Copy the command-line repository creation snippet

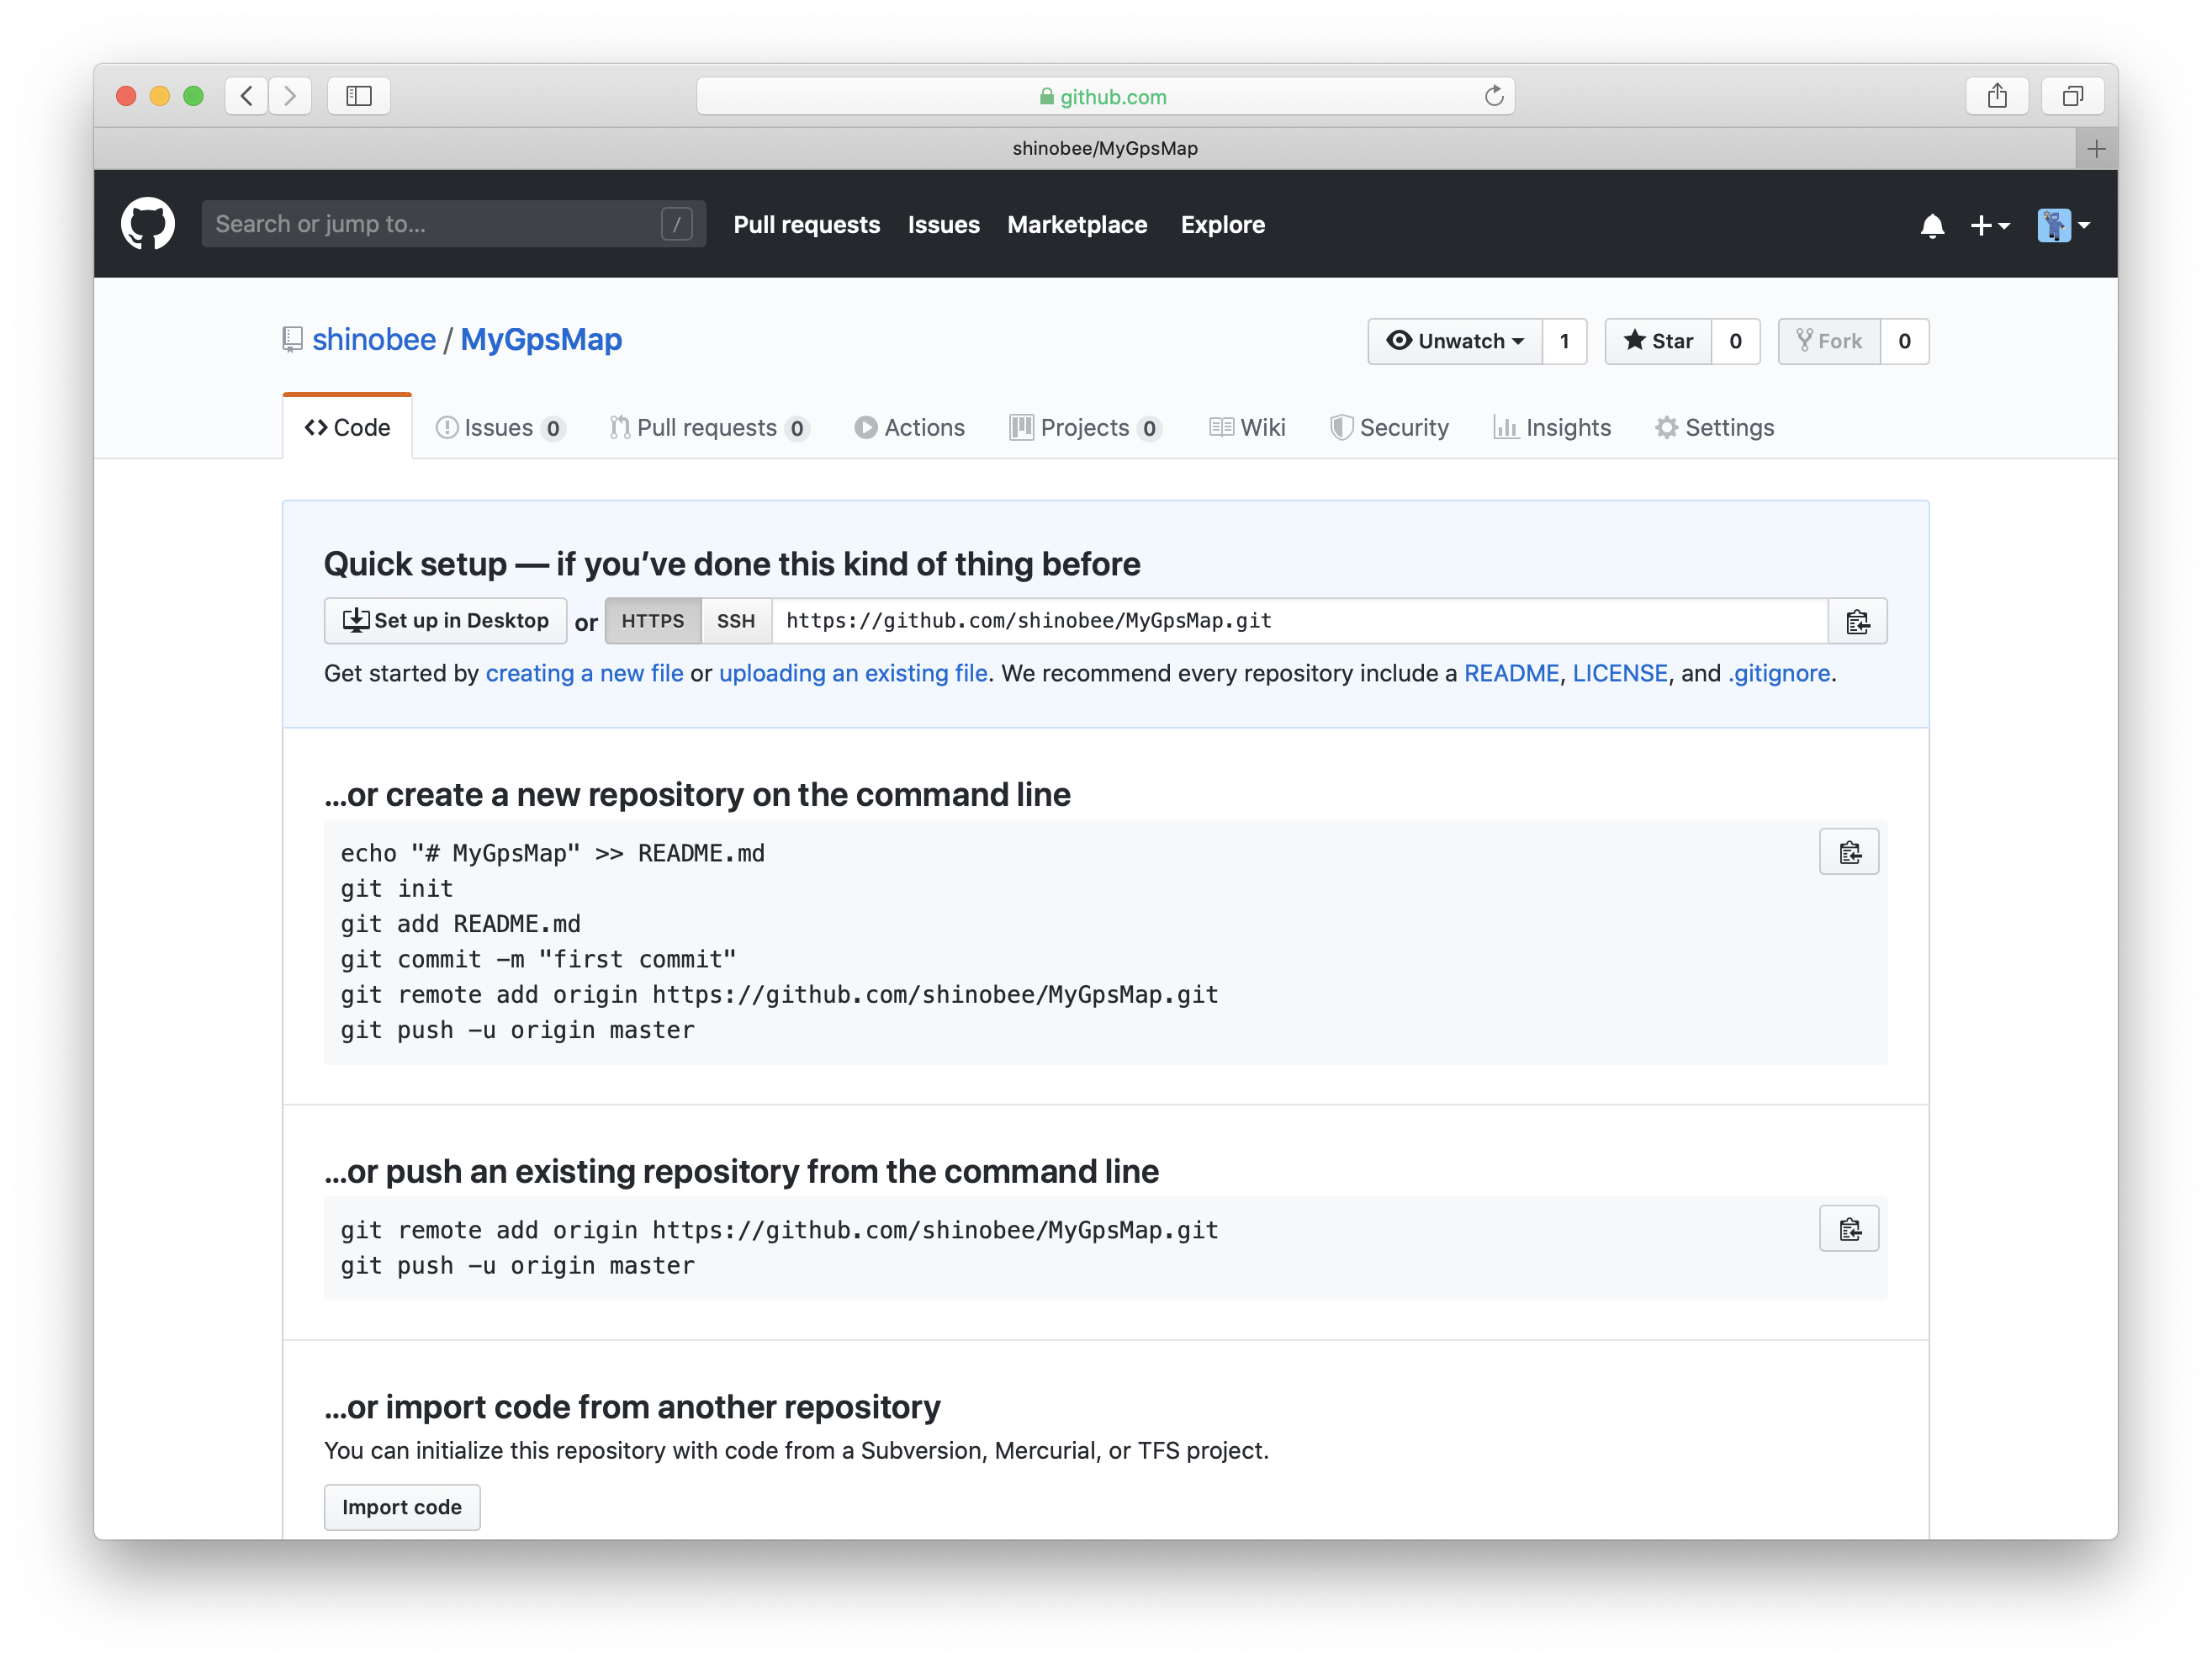tap(1849, 852)
